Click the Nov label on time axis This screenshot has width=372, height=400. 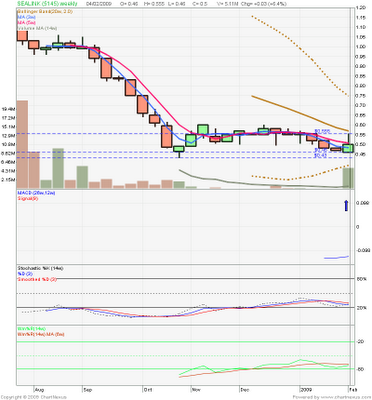[196, 389]
